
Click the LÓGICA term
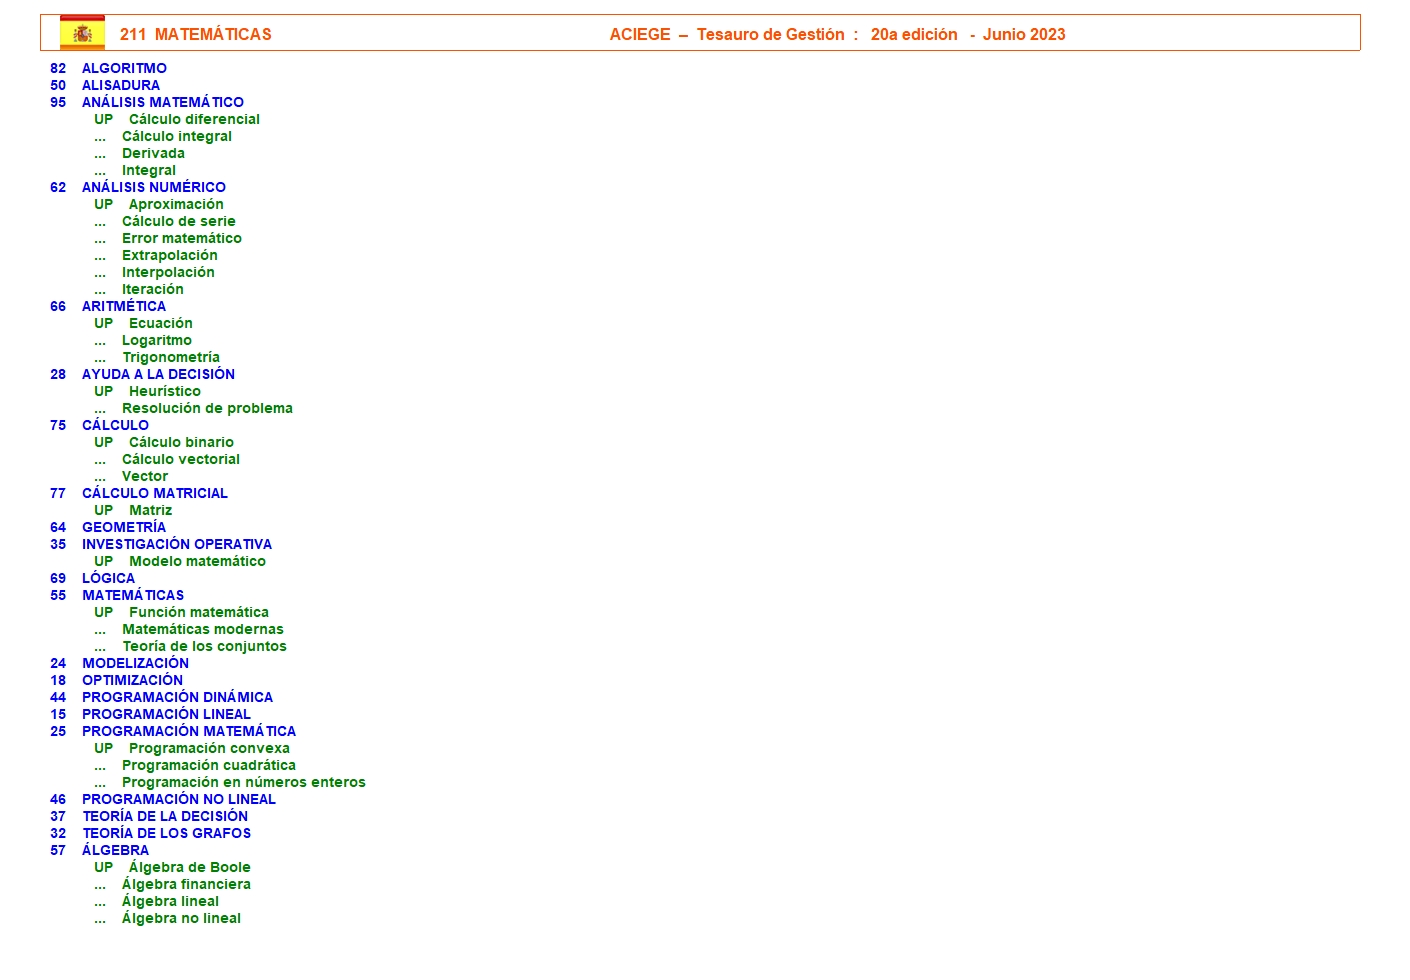coord(108,578)
